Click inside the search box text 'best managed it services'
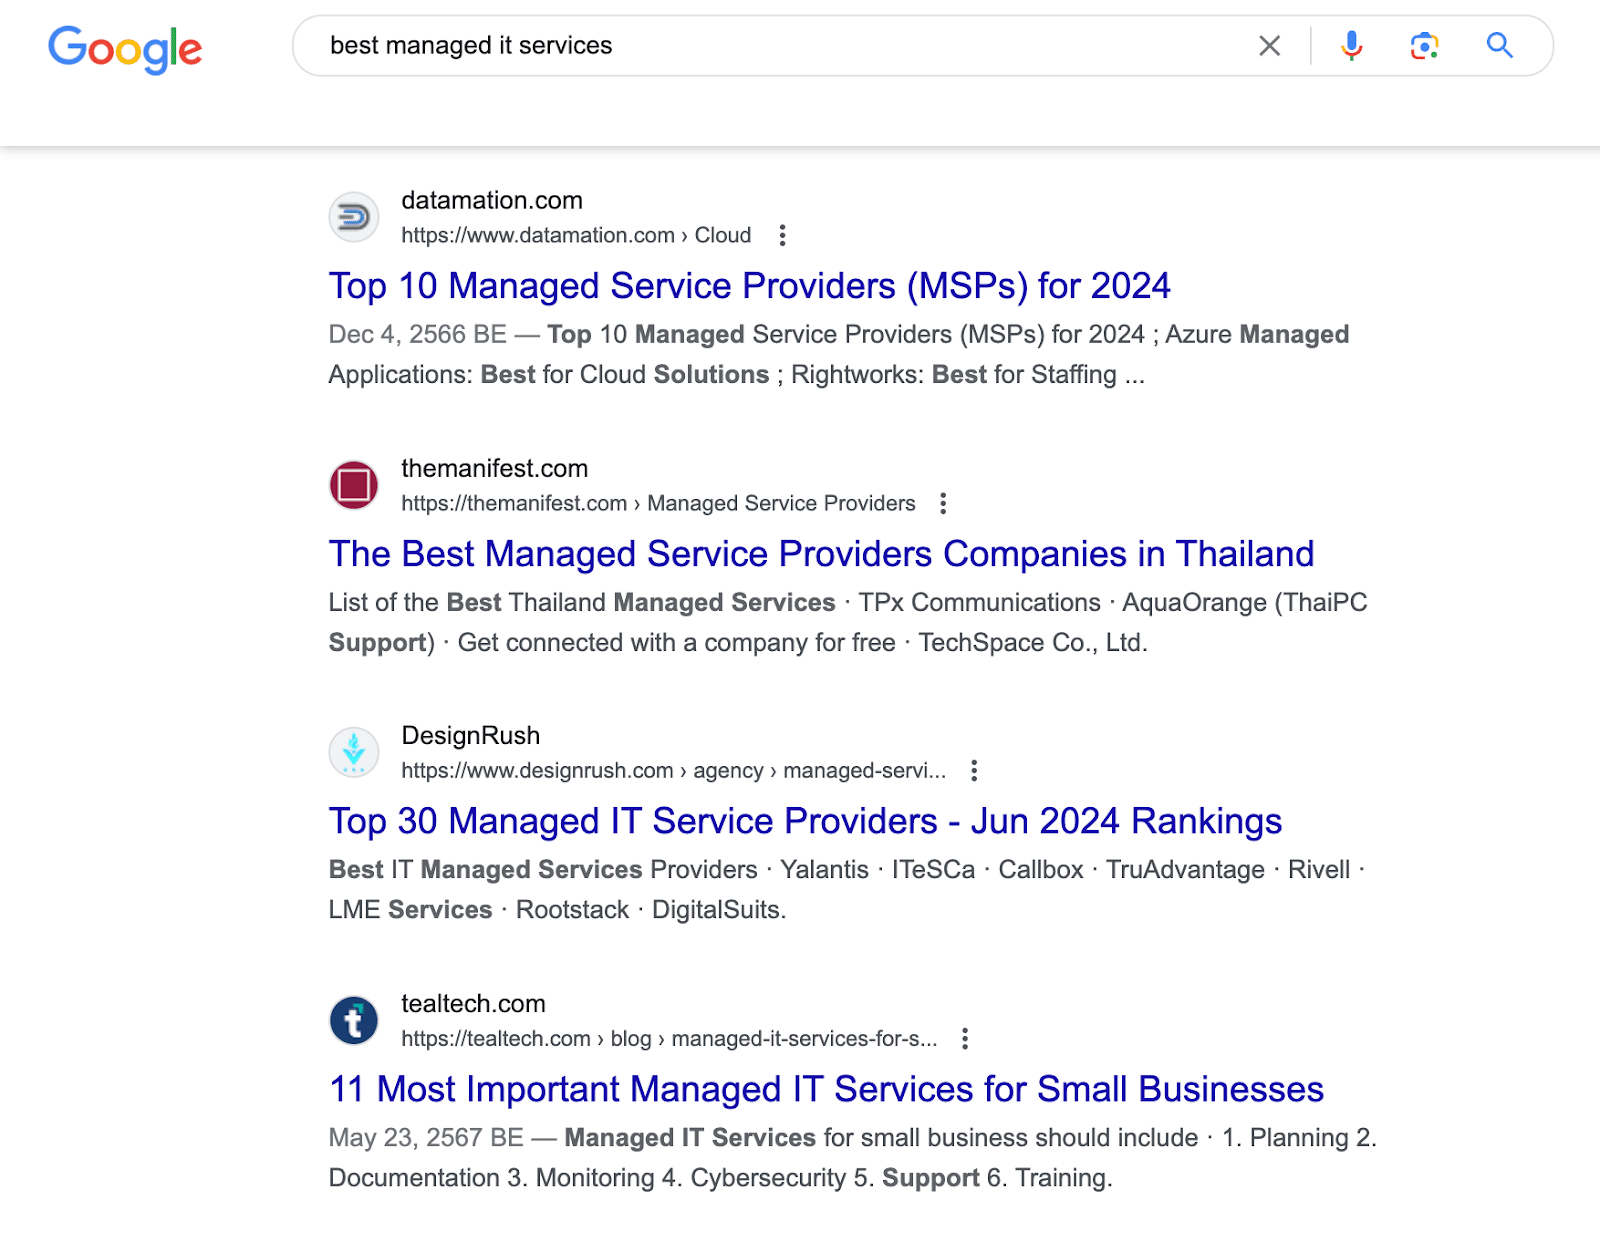Screen dimensions: 1600x1242 (471, 46)
